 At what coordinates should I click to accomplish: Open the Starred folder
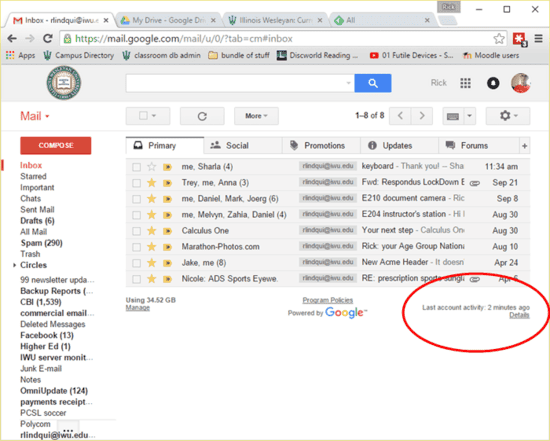(33, 176)
